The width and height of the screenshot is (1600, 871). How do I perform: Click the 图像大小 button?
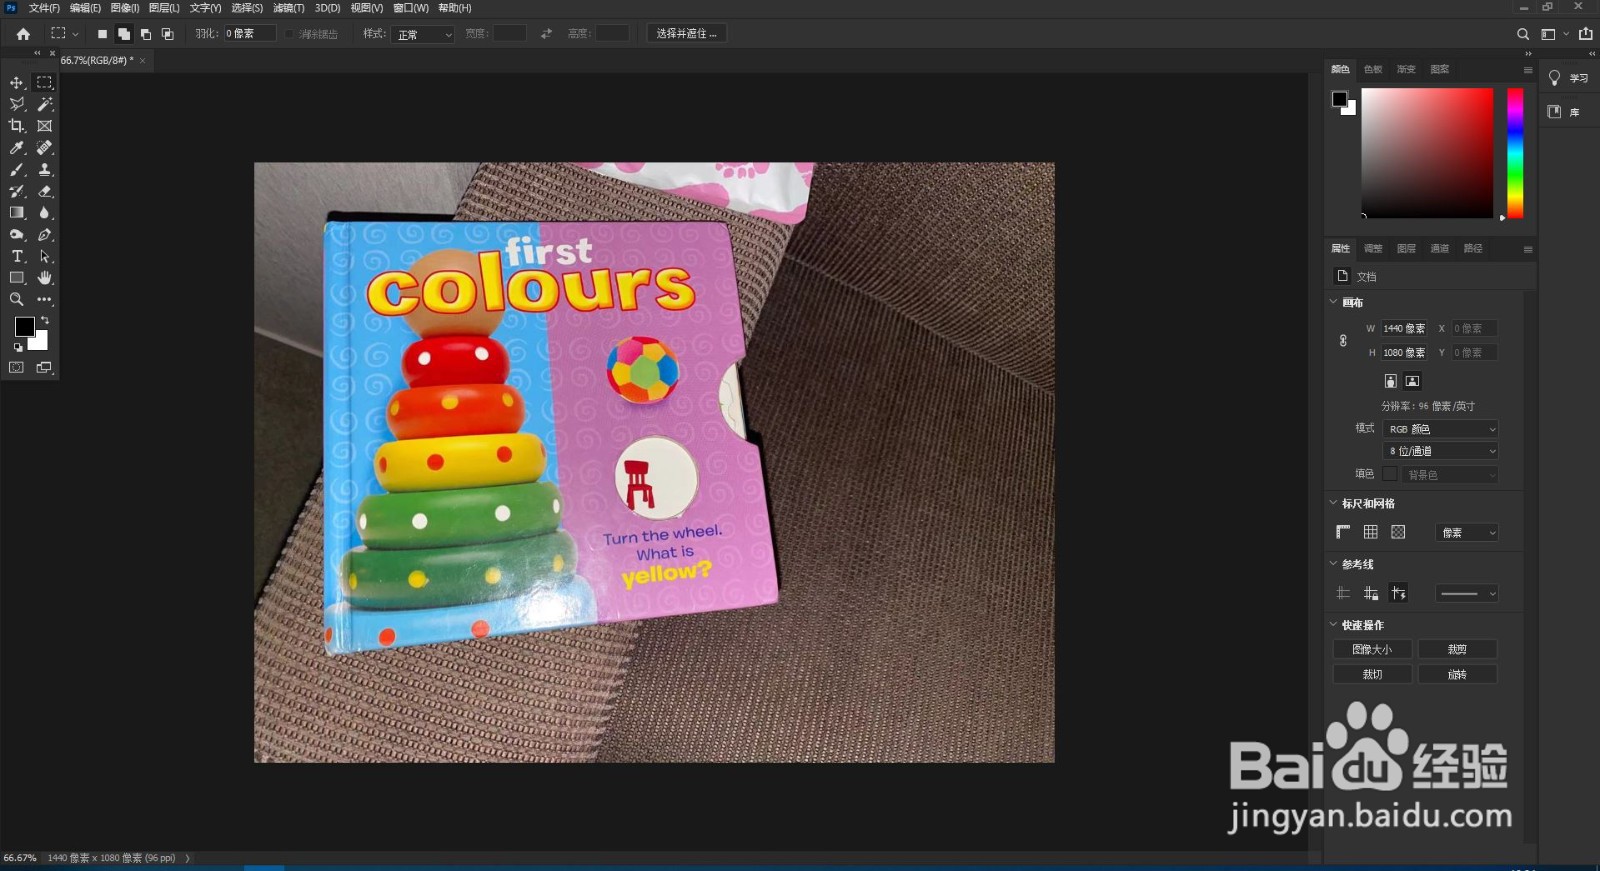1372,650
